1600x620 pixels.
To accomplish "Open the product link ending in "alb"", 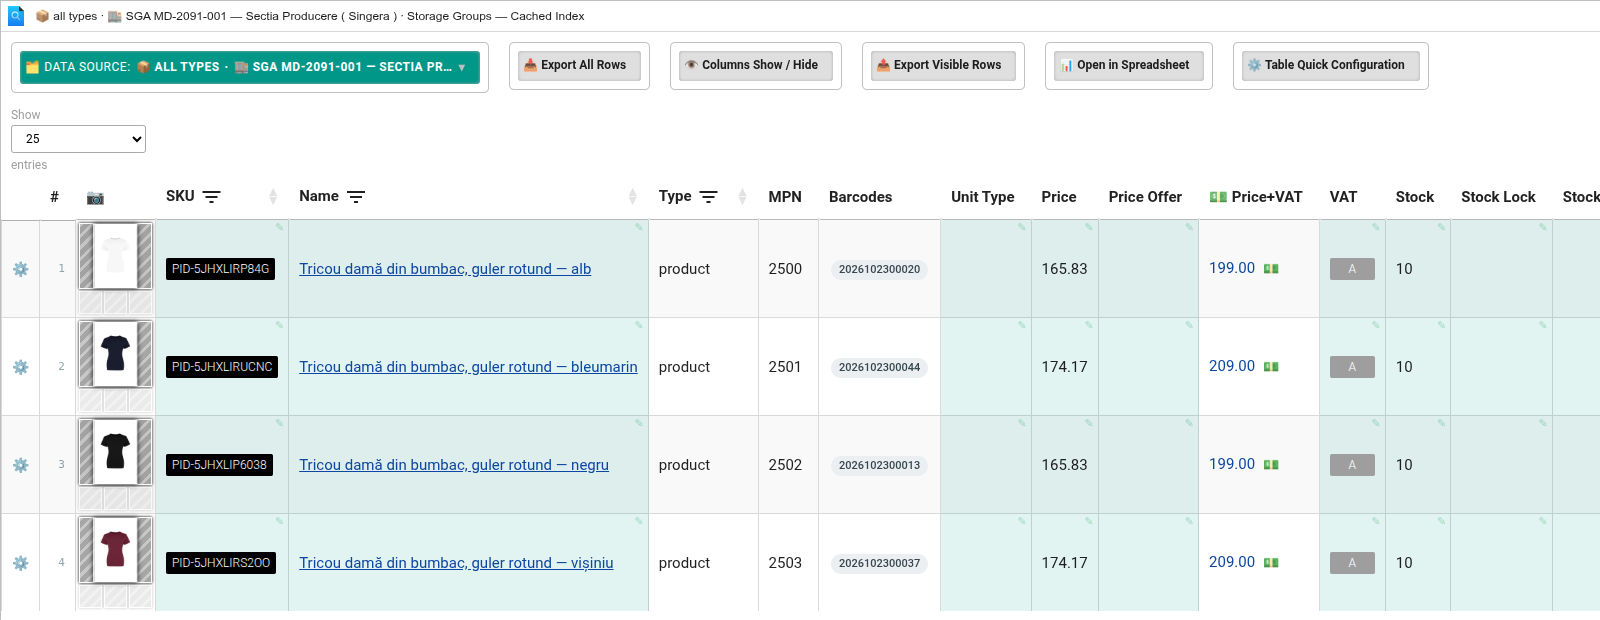I will pos(445,269).
